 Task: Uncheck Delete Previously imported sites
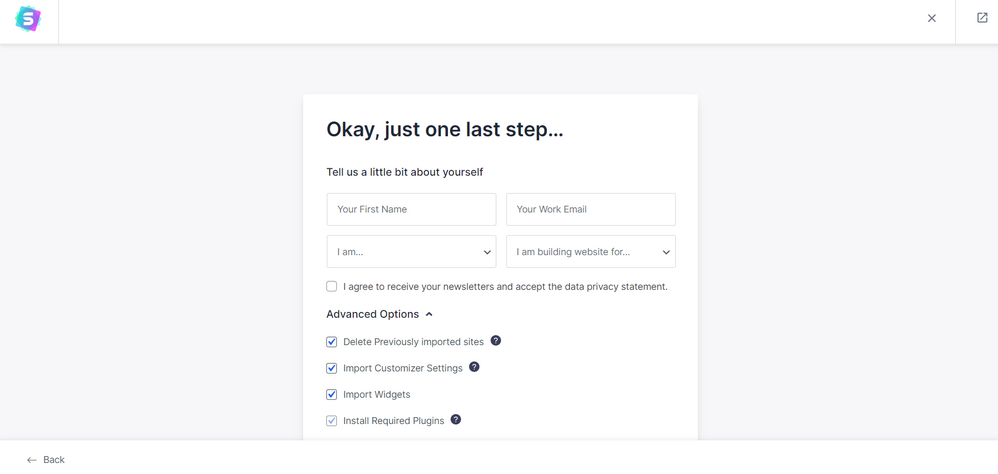click(x=332, y=342)
